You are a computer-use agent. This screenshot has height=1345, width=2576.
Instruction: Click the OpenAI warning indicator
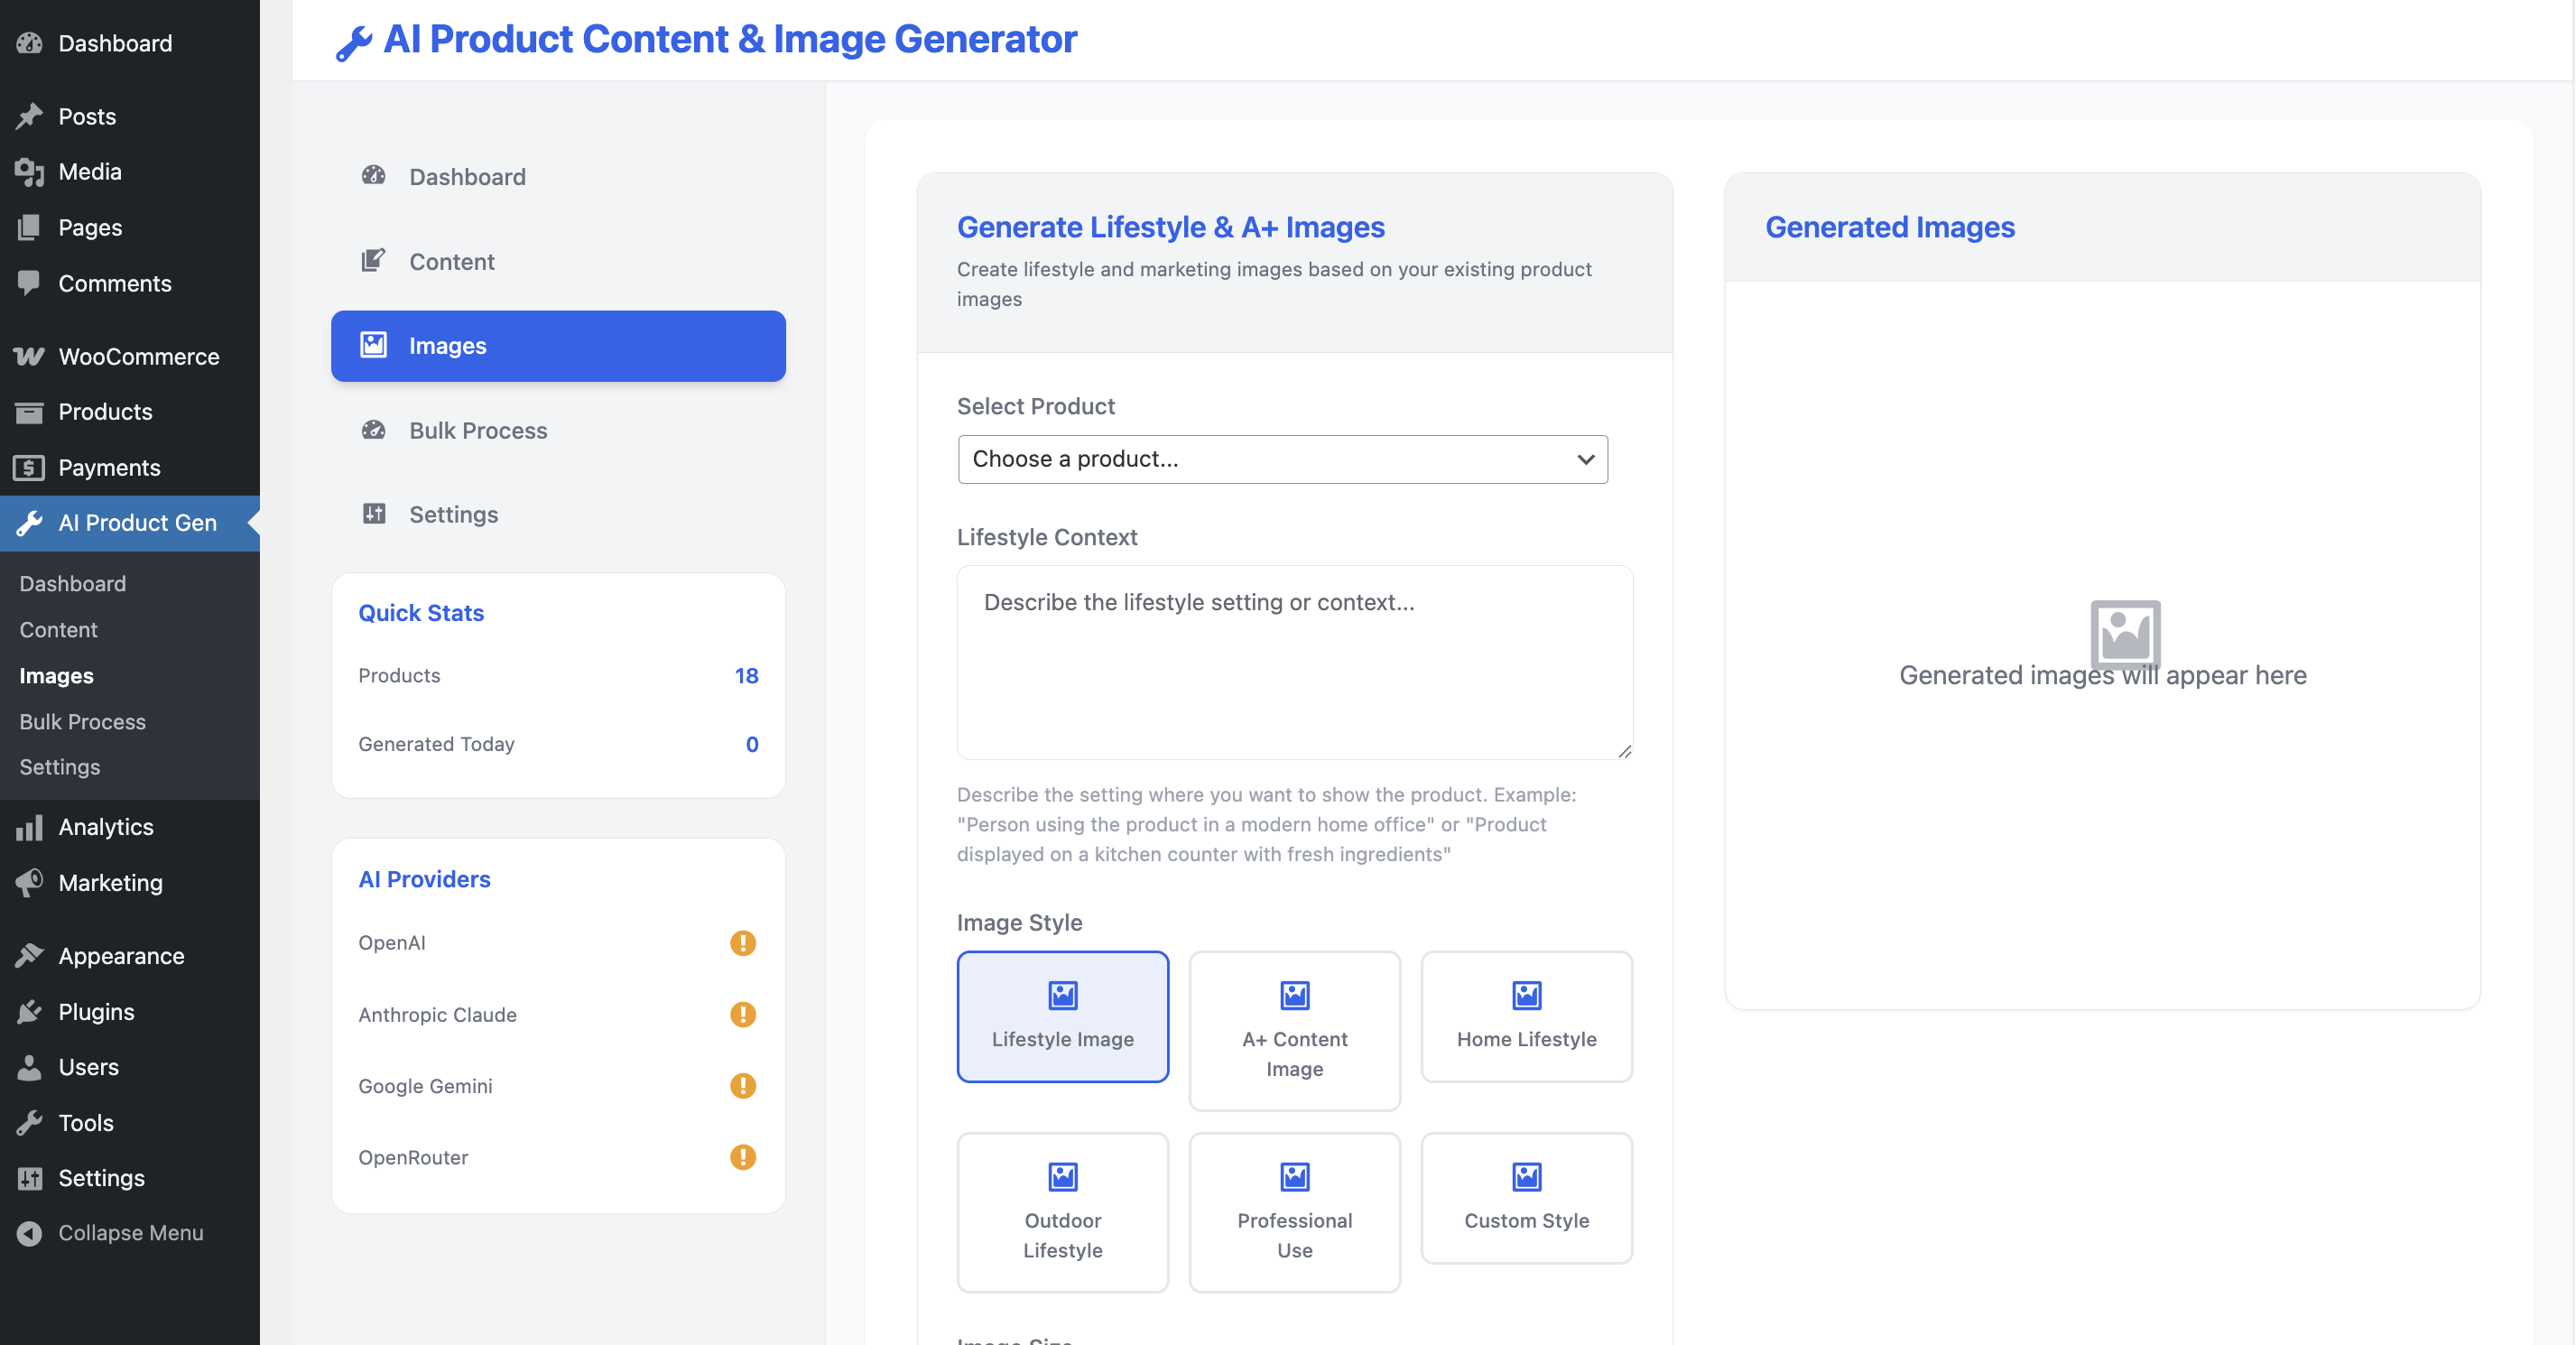[x=743, y=942]
